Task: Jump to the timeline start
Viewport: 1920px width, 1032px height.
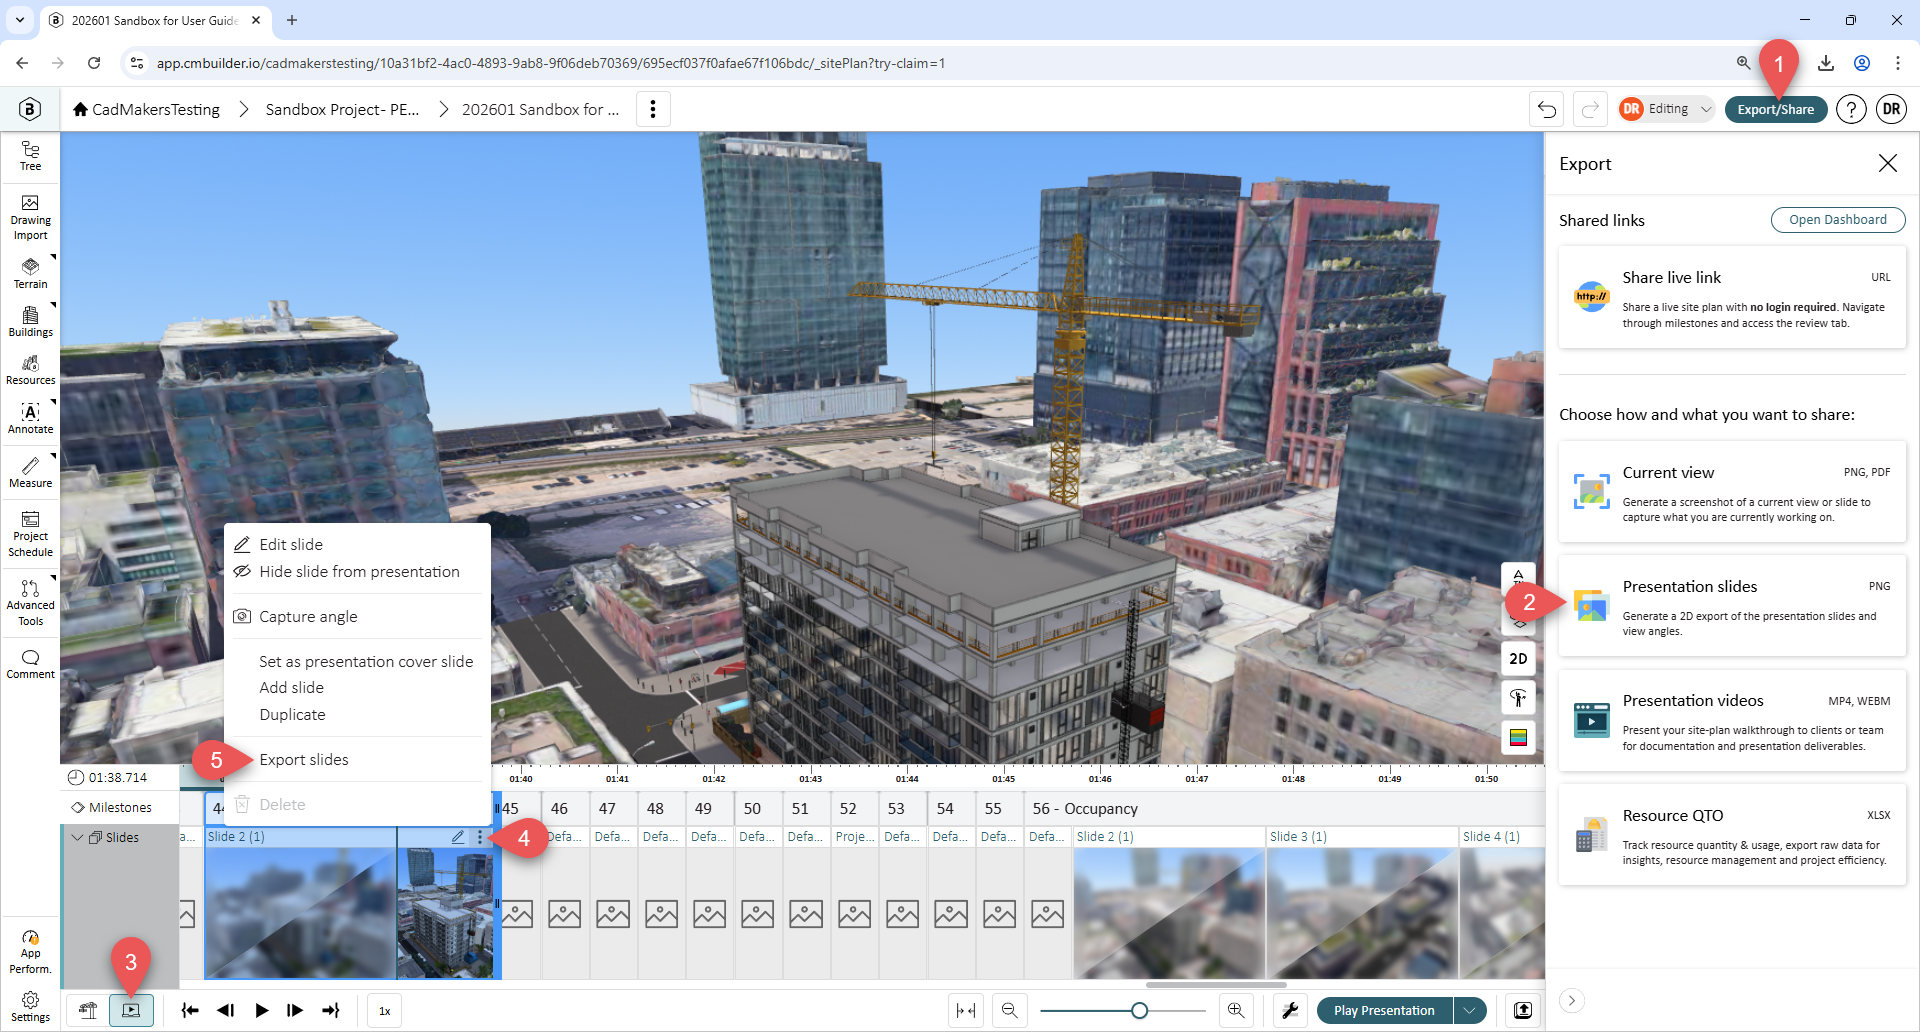Action: tap(190, 1010)
